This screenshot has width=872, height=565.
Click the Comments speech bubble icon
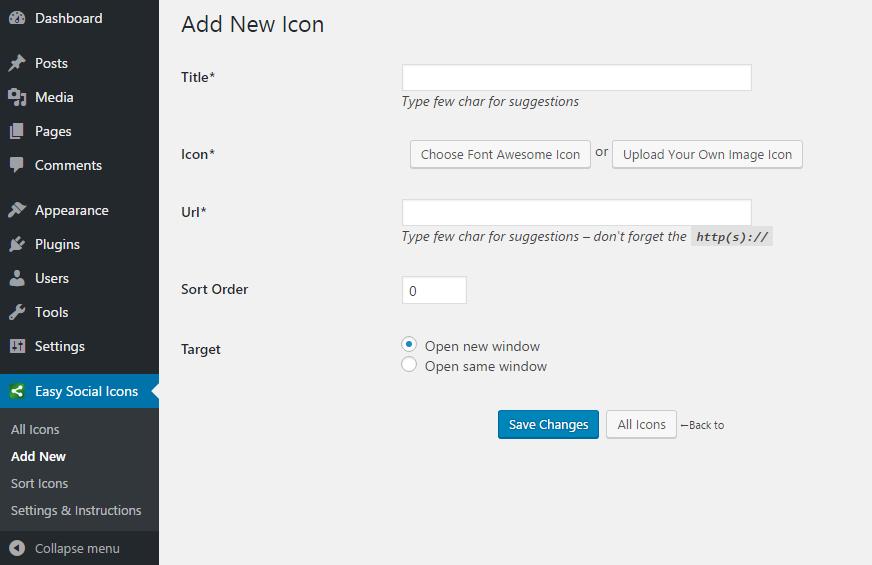tap(17, 165)
